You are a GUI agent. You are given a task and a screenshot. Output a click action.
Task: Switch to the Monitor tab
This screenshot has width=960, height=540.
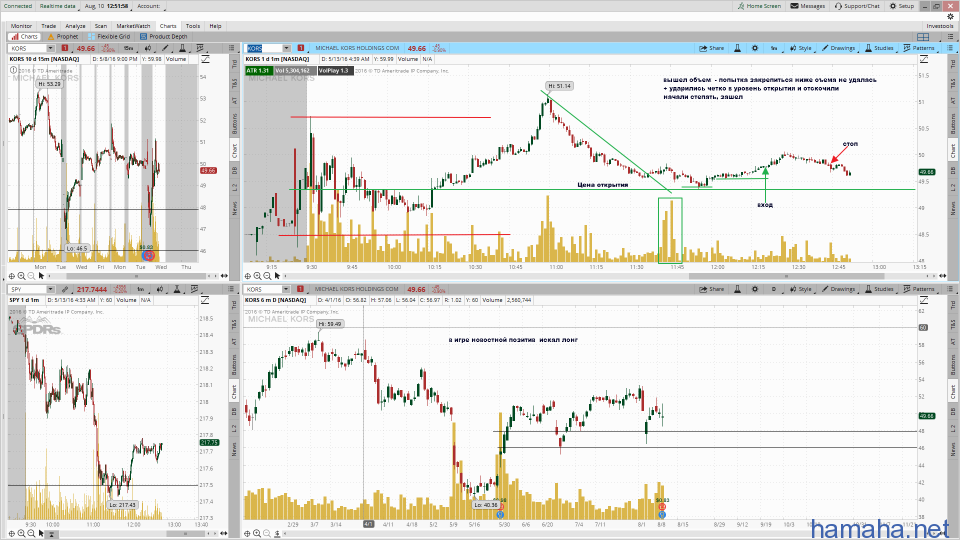[21, 26]
